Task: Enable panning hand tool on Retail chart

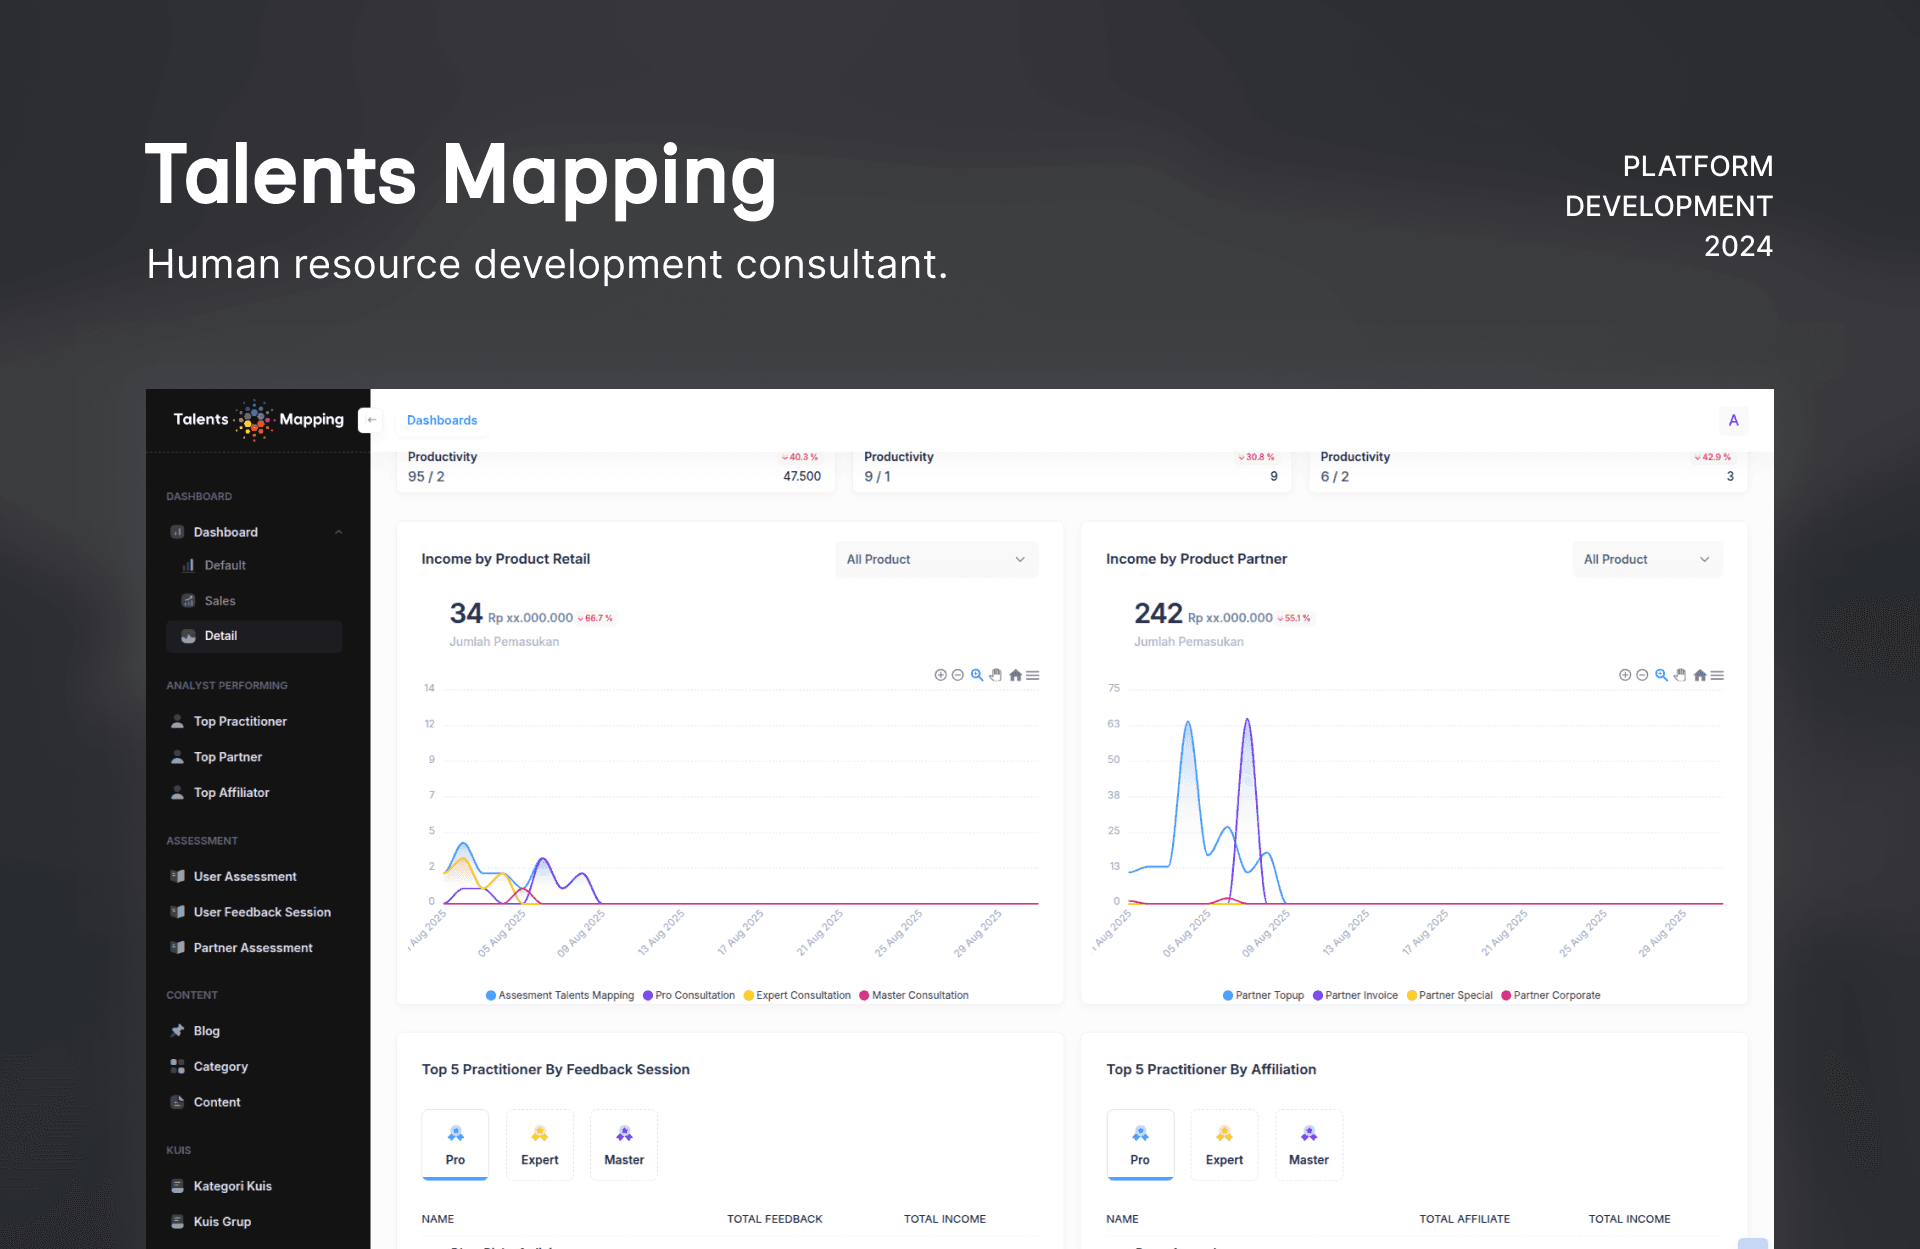Action: point(996,675)
